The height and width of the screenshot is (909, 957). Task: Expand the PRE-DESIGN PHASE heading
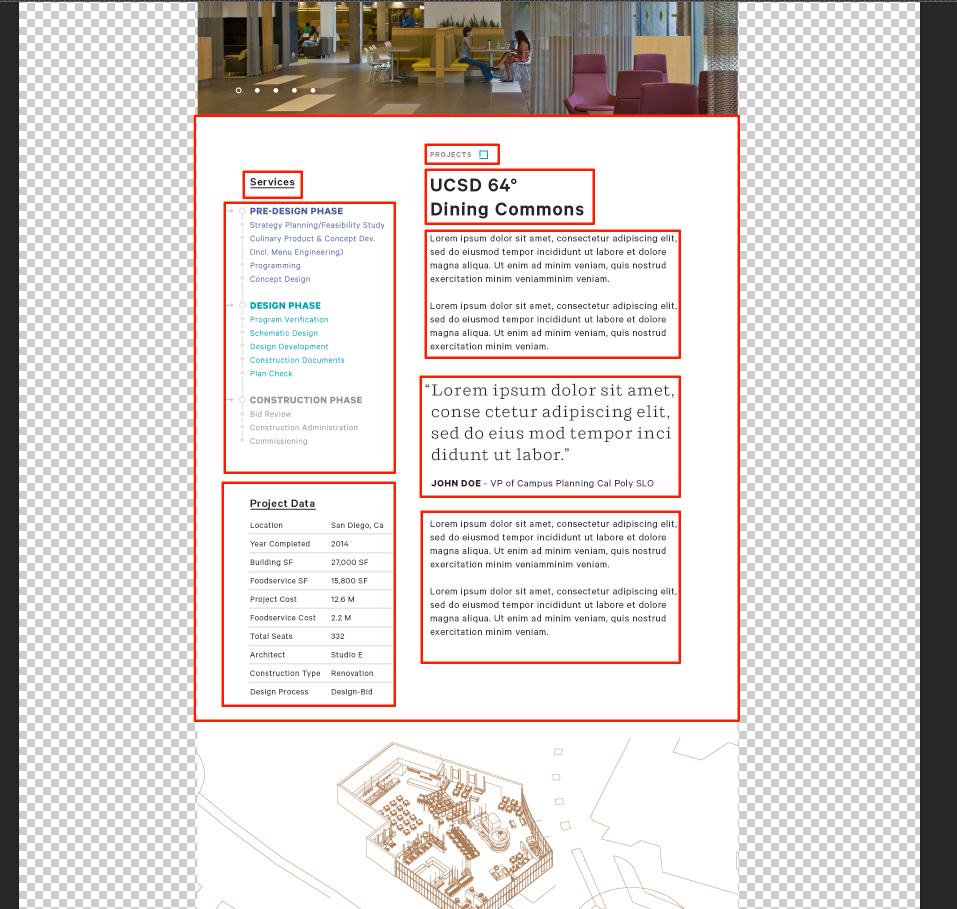click(x=296, y=211)
